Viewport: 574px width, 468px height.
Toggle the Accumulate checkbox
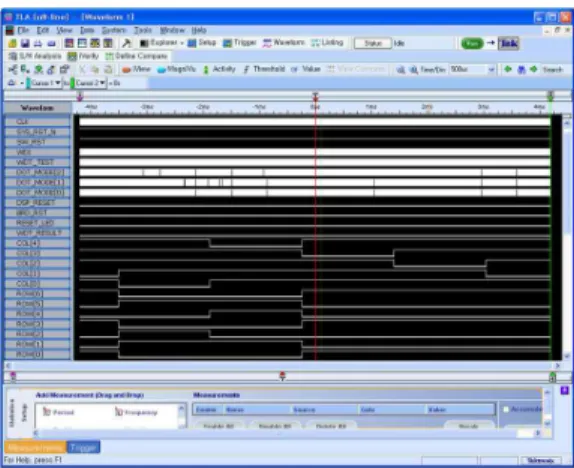(x=506, y=409)
